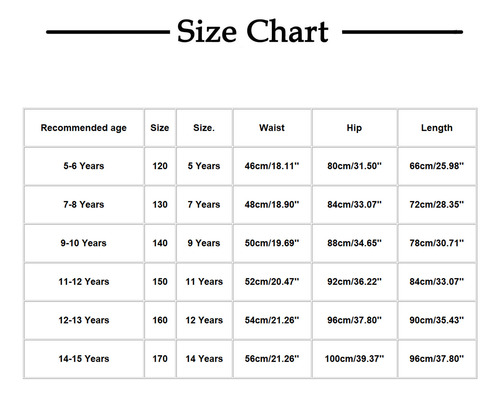
Task: Select waist value 50cm/19.69"
Action: point(272,243)
